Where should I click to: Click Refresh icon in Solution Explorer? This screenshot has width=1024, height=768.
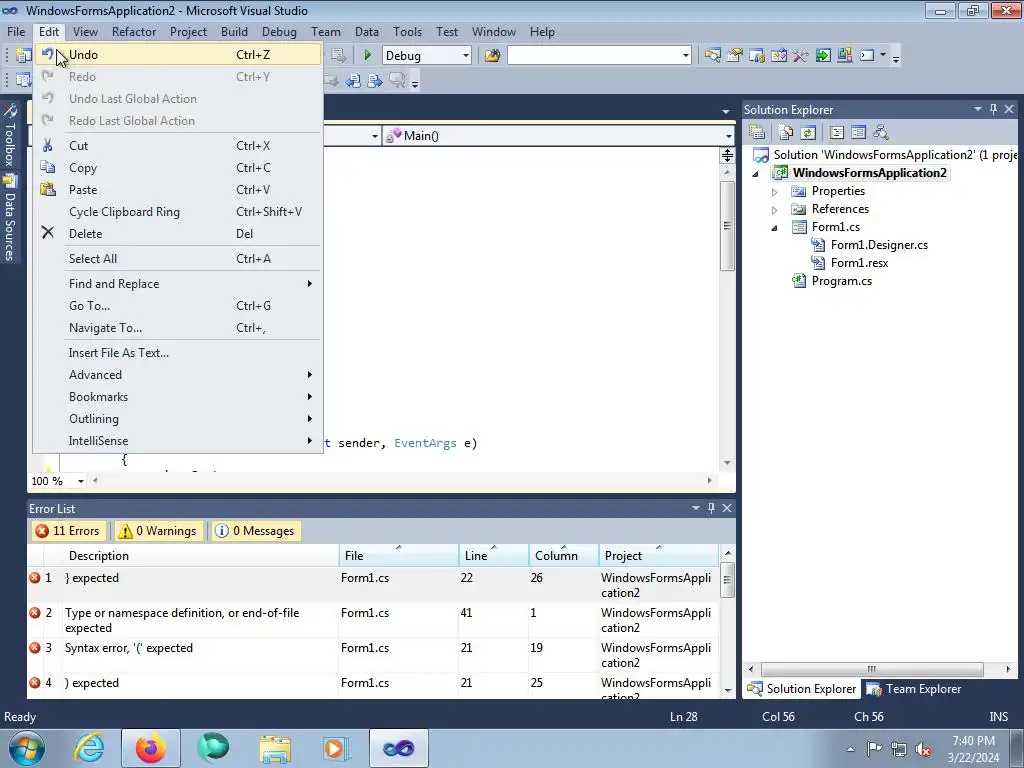(808, 133)
